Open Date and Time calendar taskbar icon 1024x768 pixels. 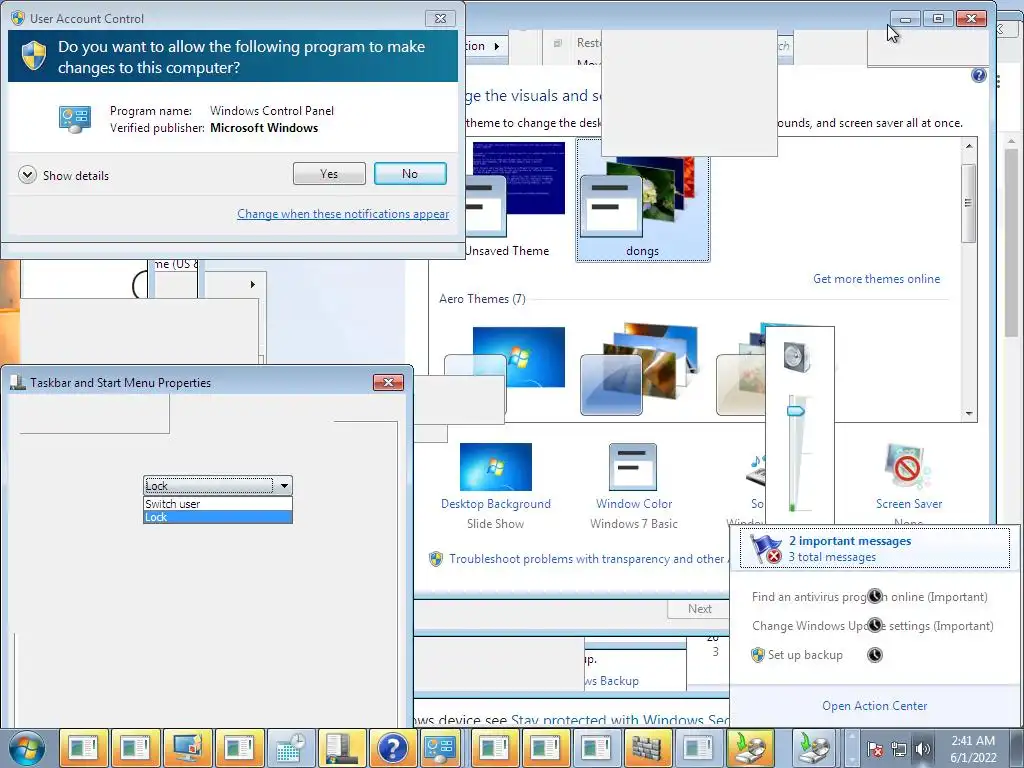coord(291,748)
